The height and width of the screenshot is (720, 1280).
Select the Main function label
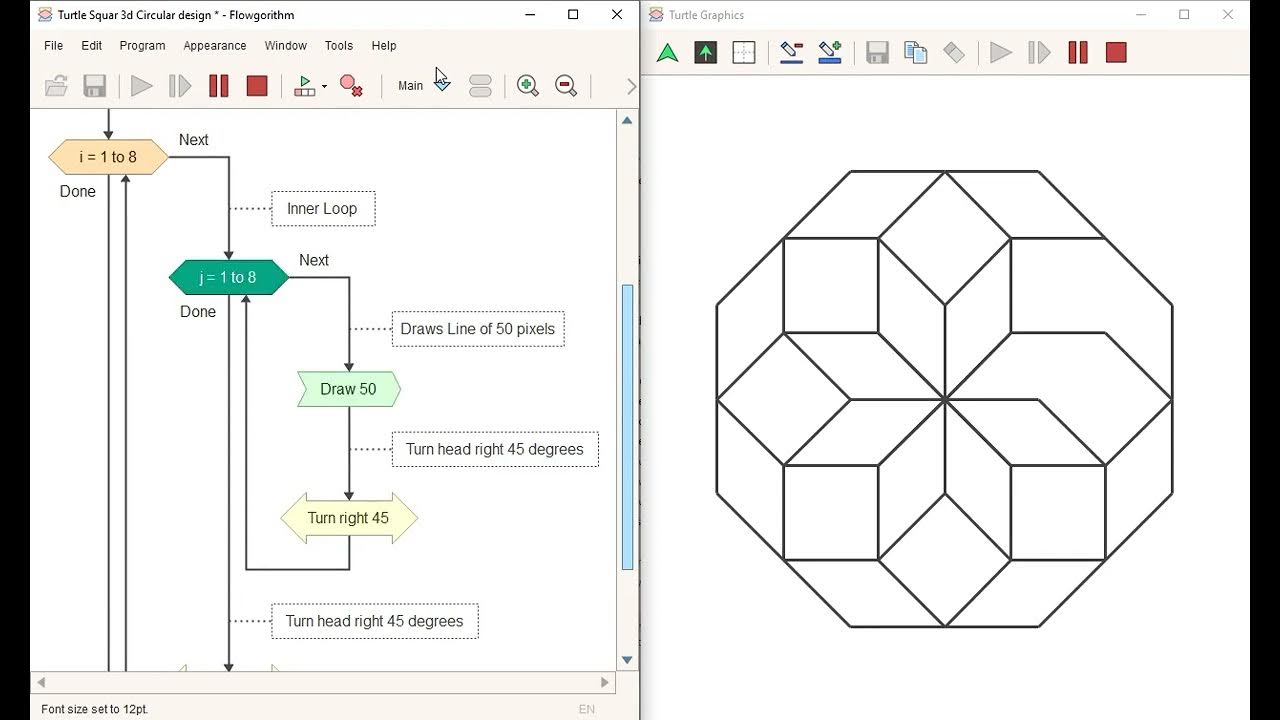410,86
